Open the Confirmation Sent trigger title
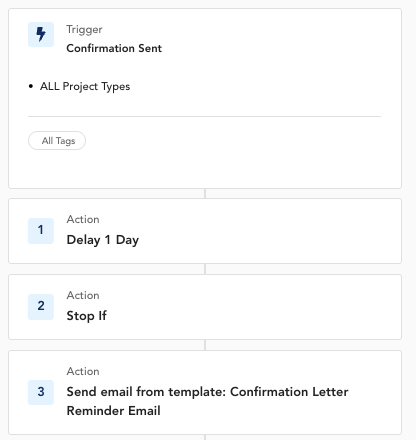 tap(114, 48)
